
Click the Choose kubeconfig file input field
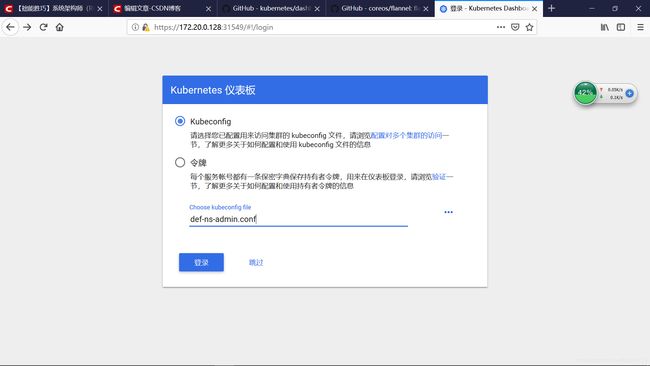coord(298,219)
